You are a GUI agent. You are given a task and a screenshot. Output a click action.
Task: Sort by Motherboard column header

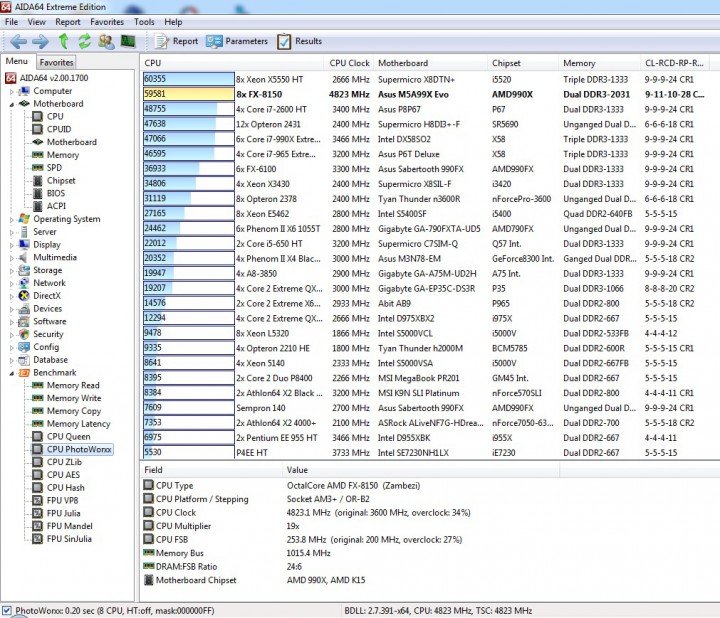tap(430, 63)
